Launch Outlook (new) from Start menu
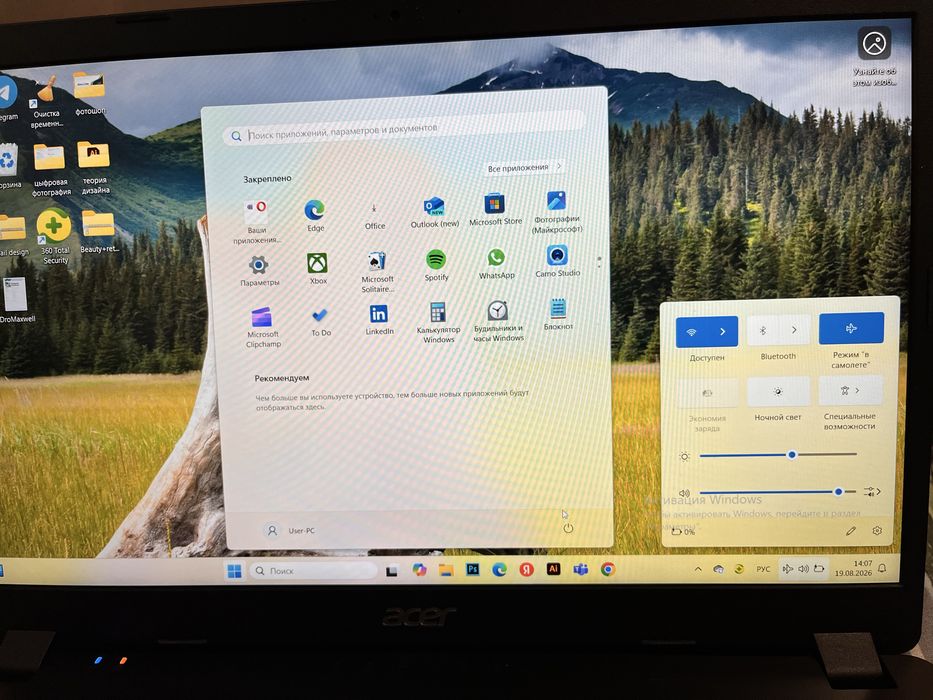Viewport: 933px width, 700px height. [x=435, y=213]
